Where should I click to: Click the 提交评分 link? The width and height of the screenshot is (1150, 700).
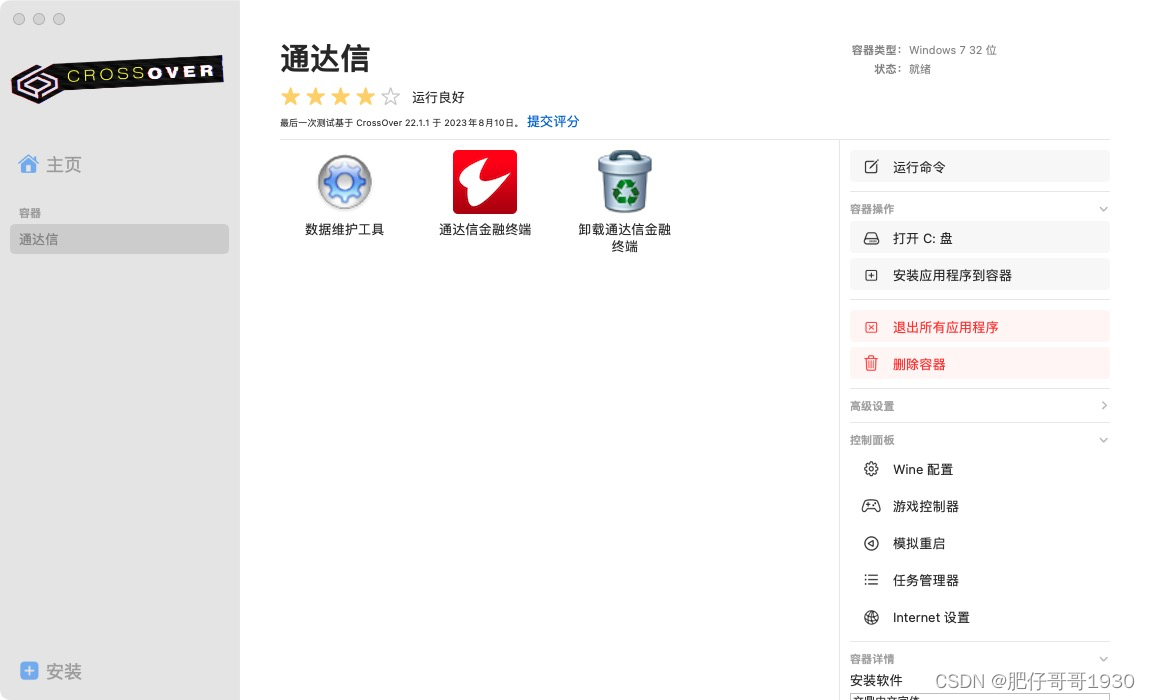[553, 121]
